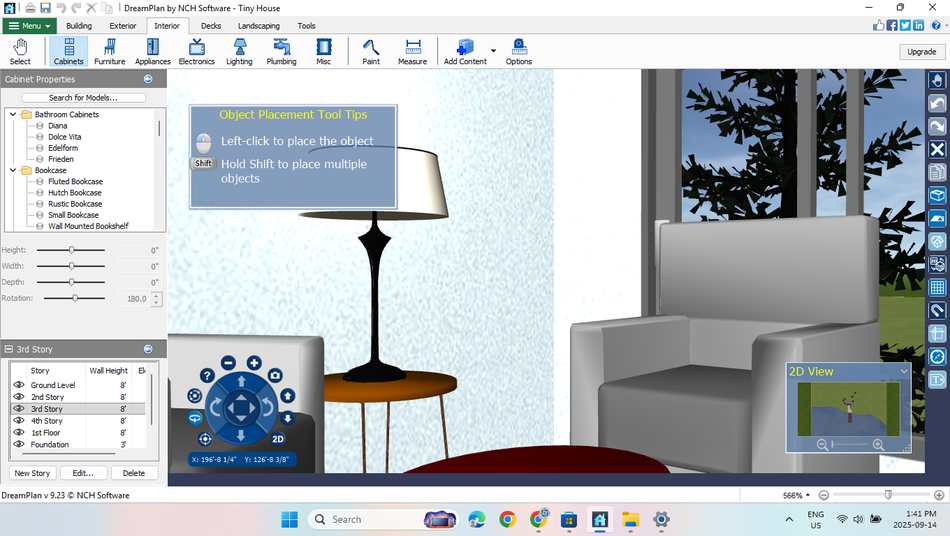Click the 2D View zoom slider

[850, 445]
